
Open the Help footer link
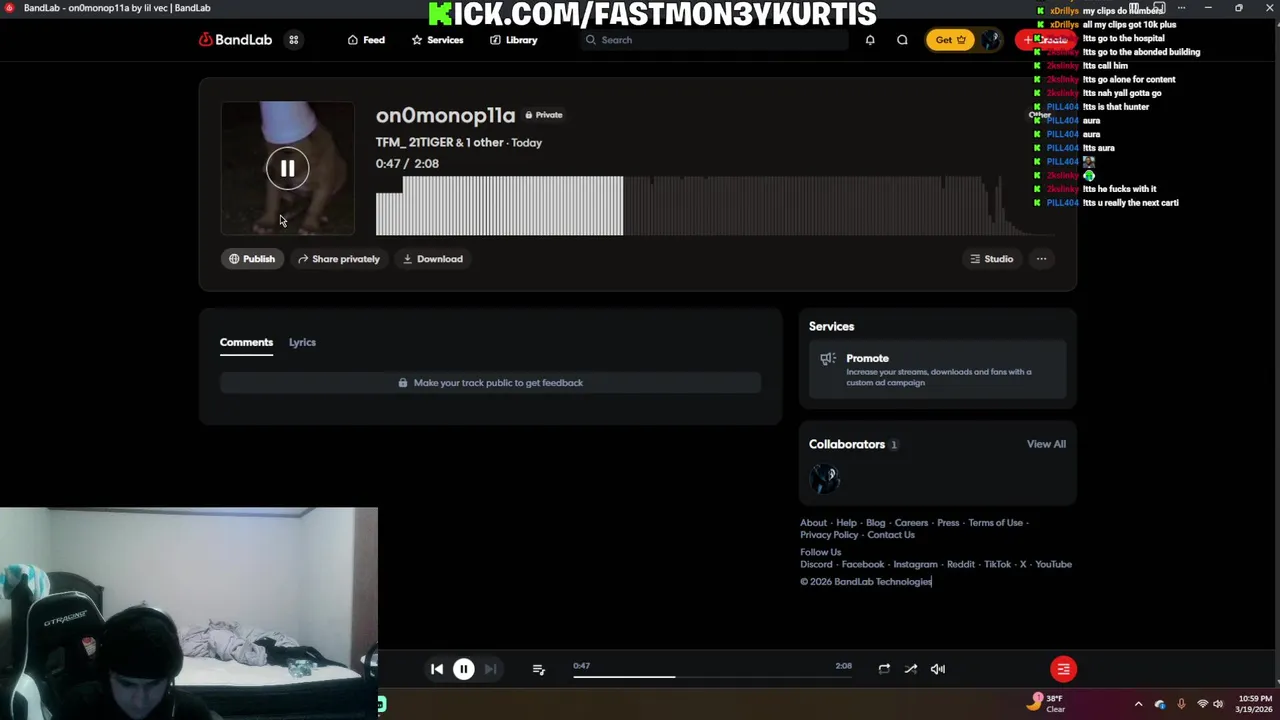click(x=846, y=523)
